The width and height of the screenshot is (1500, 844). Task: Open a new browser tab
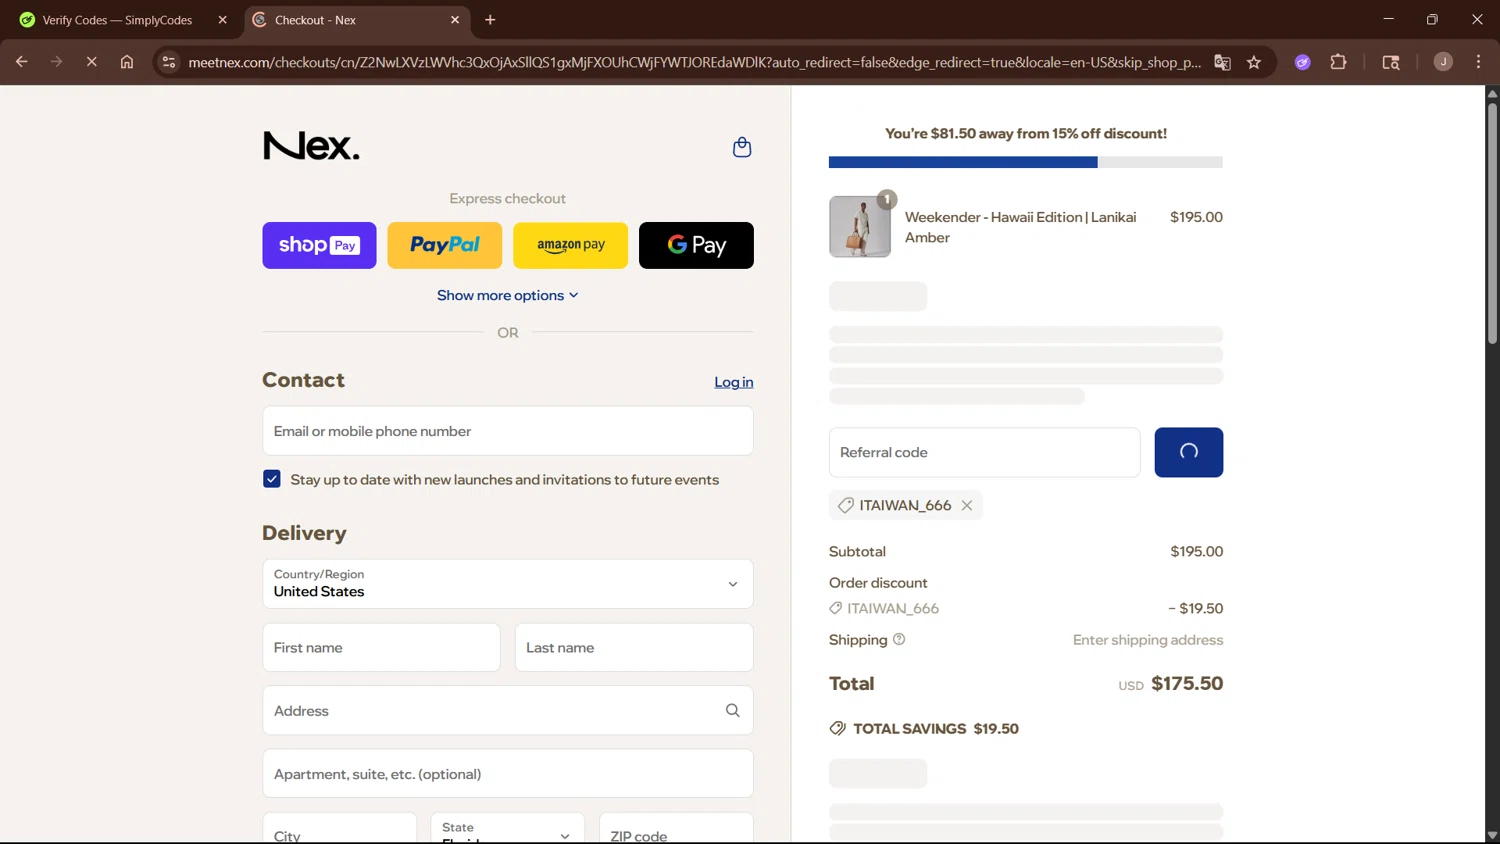coord(490,20)
